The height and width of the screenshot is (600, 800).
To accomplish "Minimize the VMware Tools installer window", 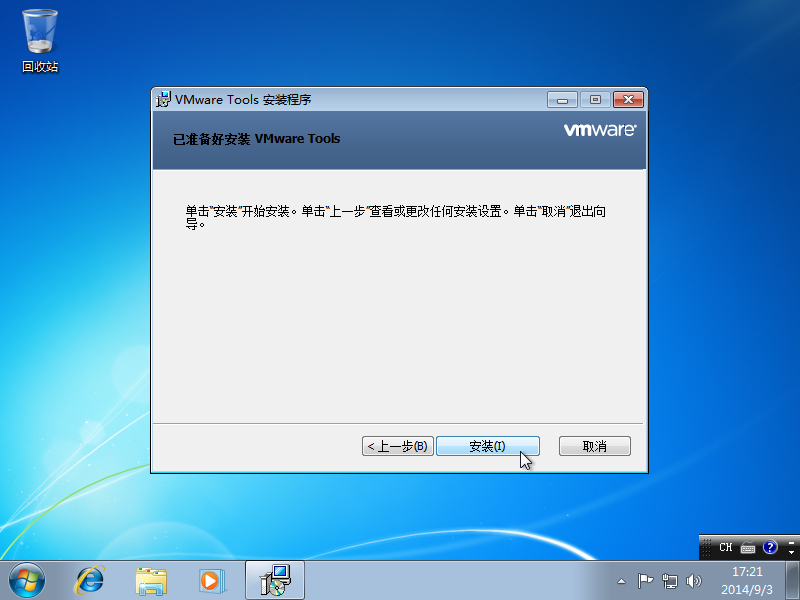I will 562,99.
